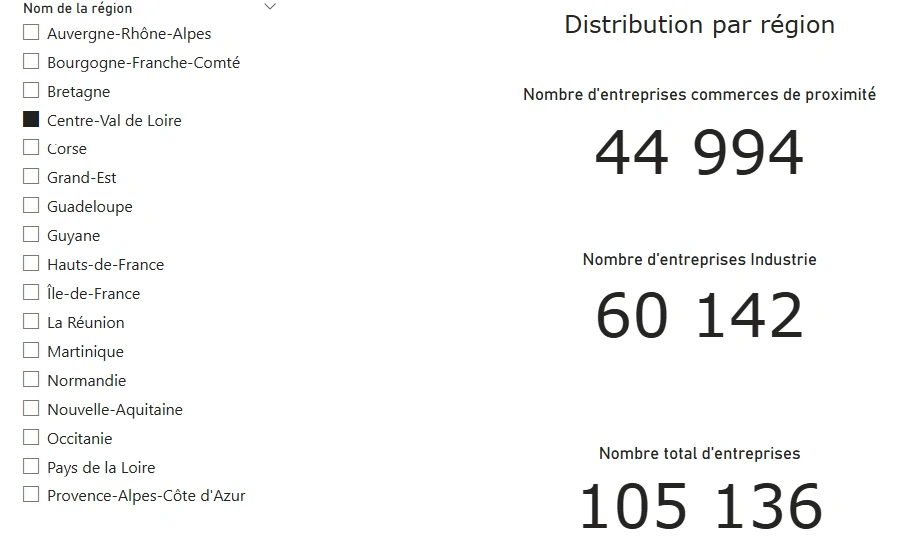Select the Guadeloupe checkbox
Image resolution: width=897 pixels, height=553 pixels.
point(31,206)
